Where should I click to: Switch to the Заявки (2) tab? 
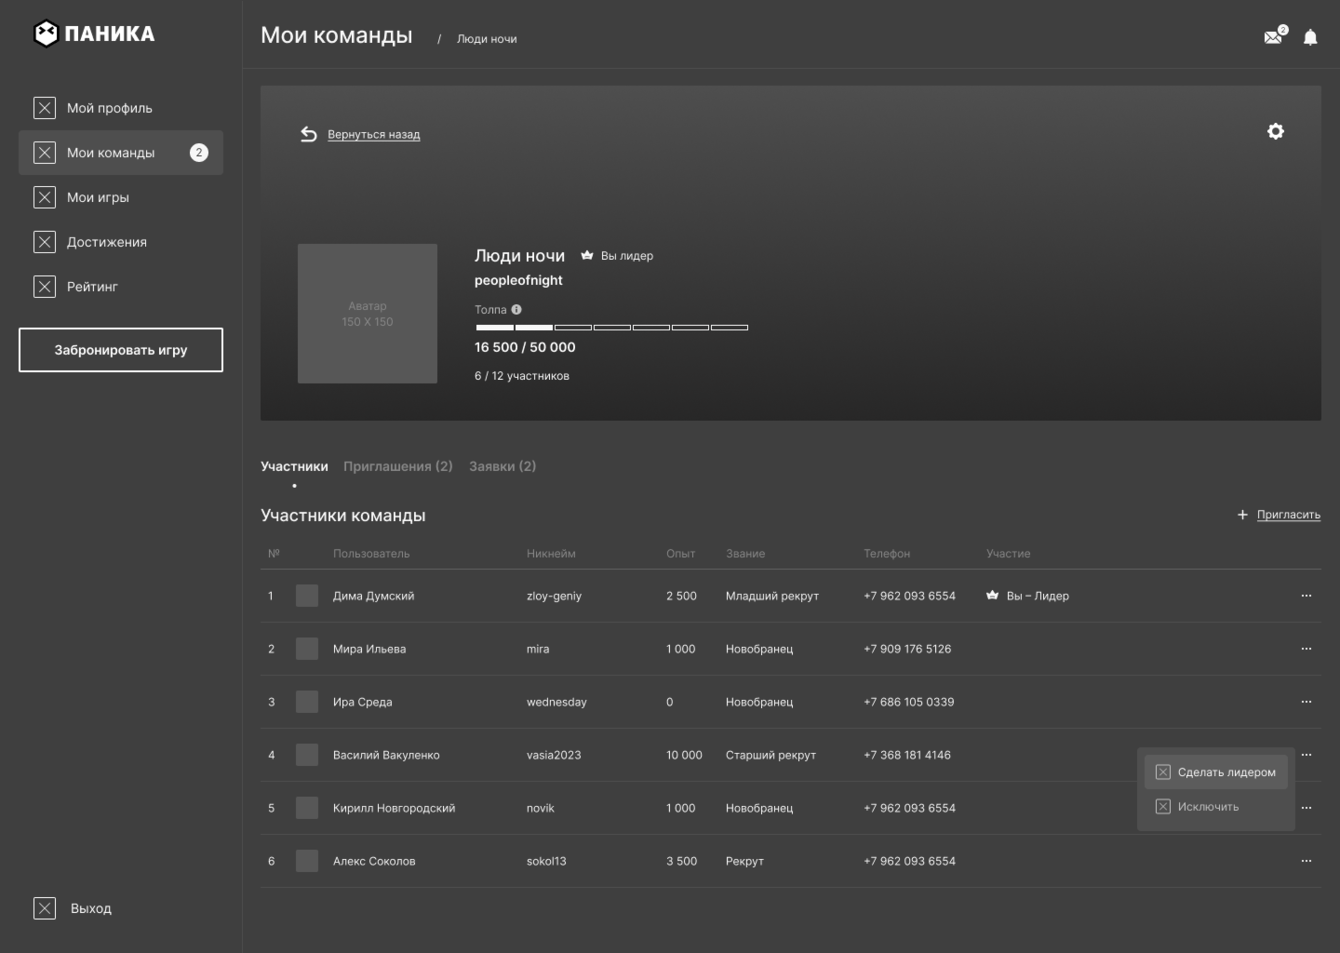[502, 467]
